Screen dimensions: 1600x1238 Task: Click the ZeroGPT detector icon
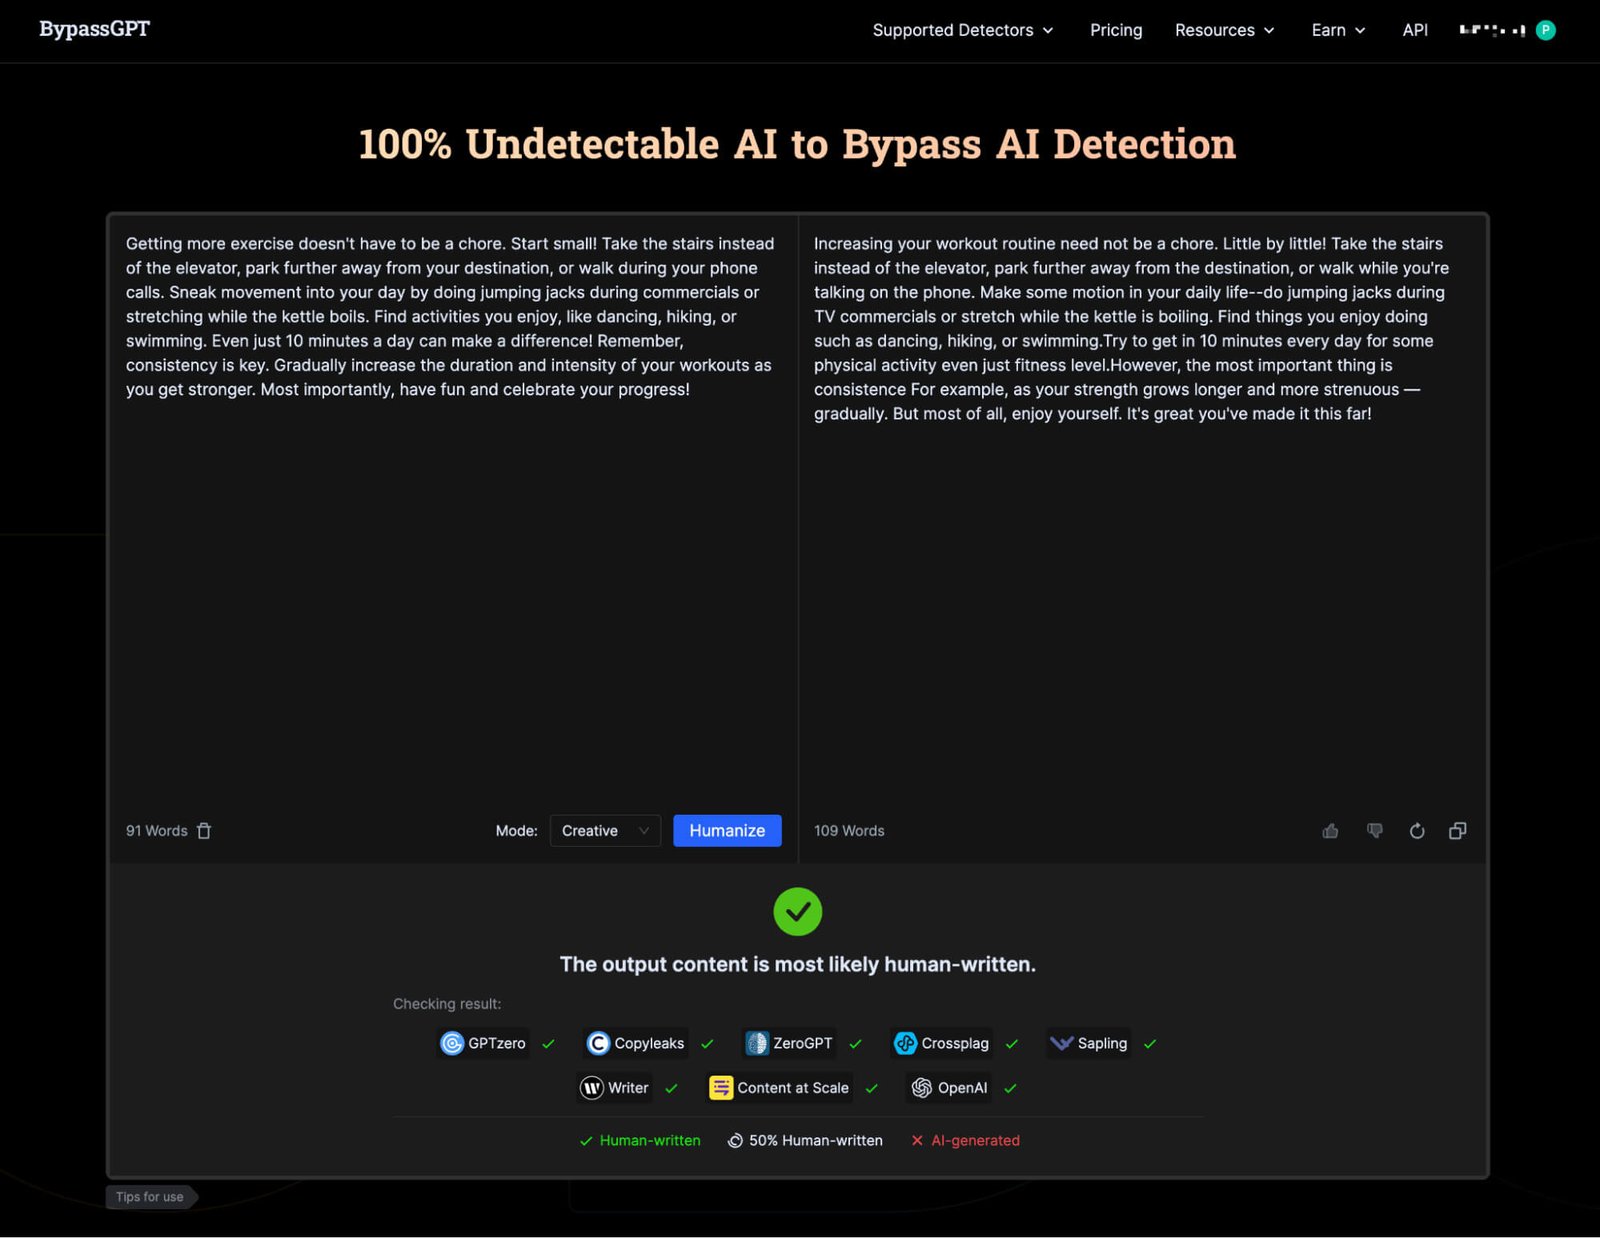pos(757,1043)
